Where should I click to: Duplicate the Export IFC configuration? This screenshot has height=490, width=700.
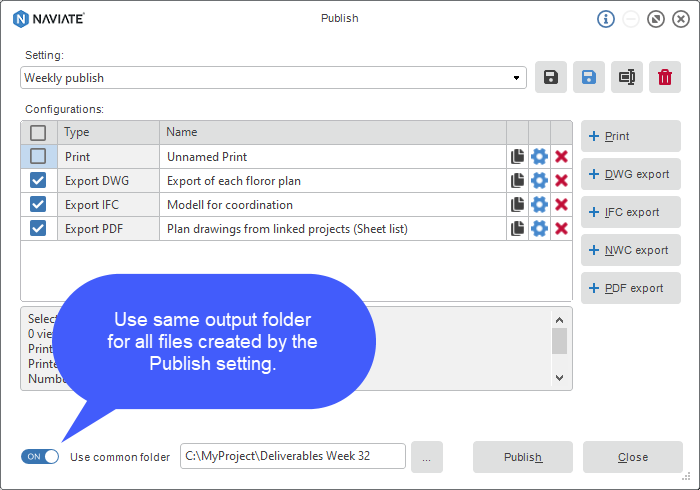[x=517, y=205]
